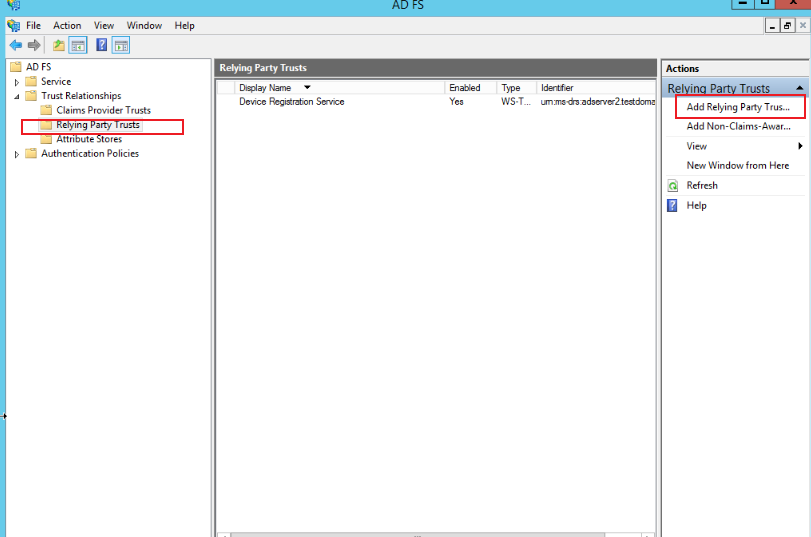811x537 pixels.
Task: Open the File menu
Action: (33, 25)
